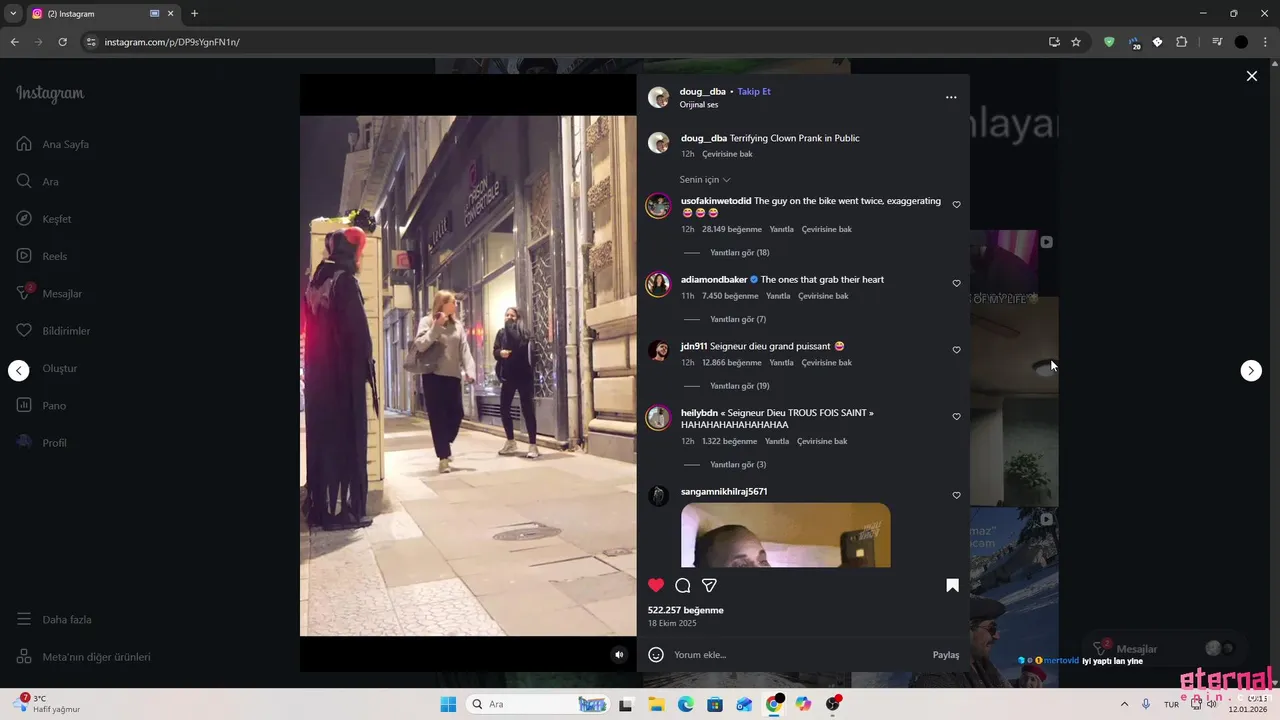Image resolution: width=1280 pixels, height=720 pixels.
Task: Like sangamnikhilraj5671's comment
Action: [x=956, y=495]
